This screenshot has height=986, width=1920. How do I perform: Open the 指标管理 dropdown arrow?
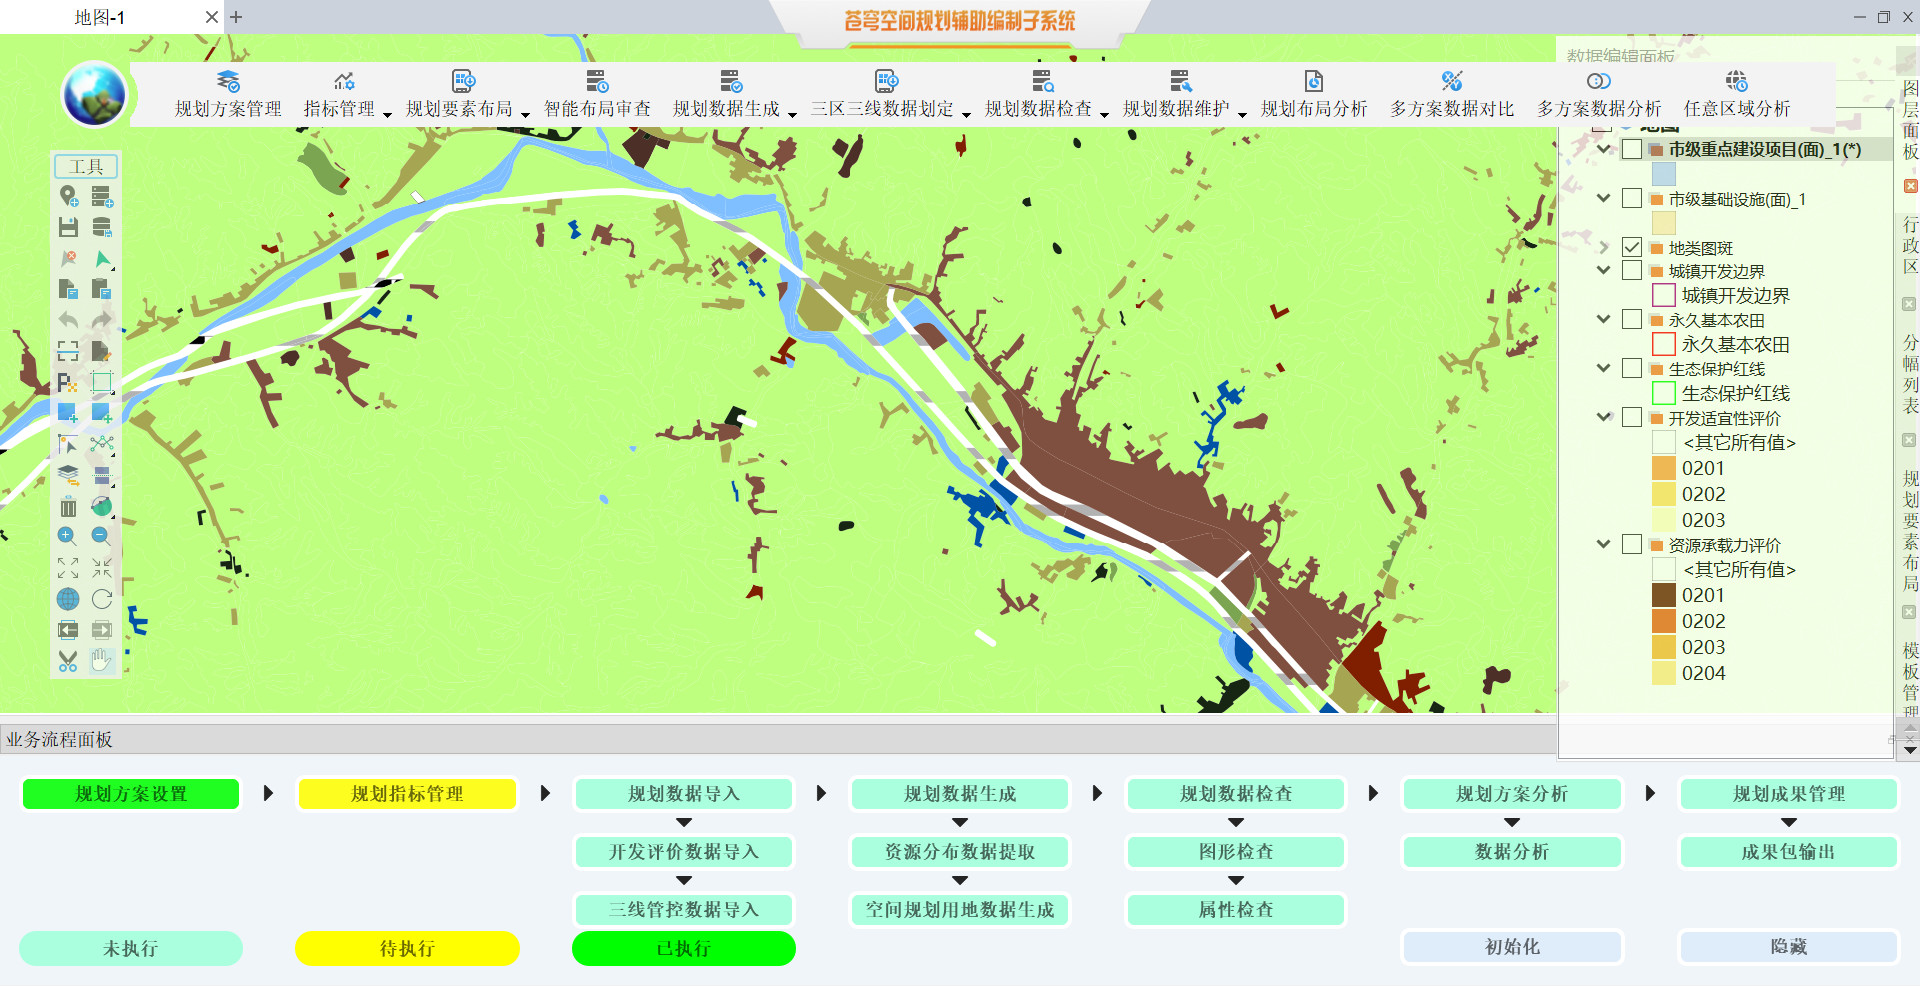point(387,114)
